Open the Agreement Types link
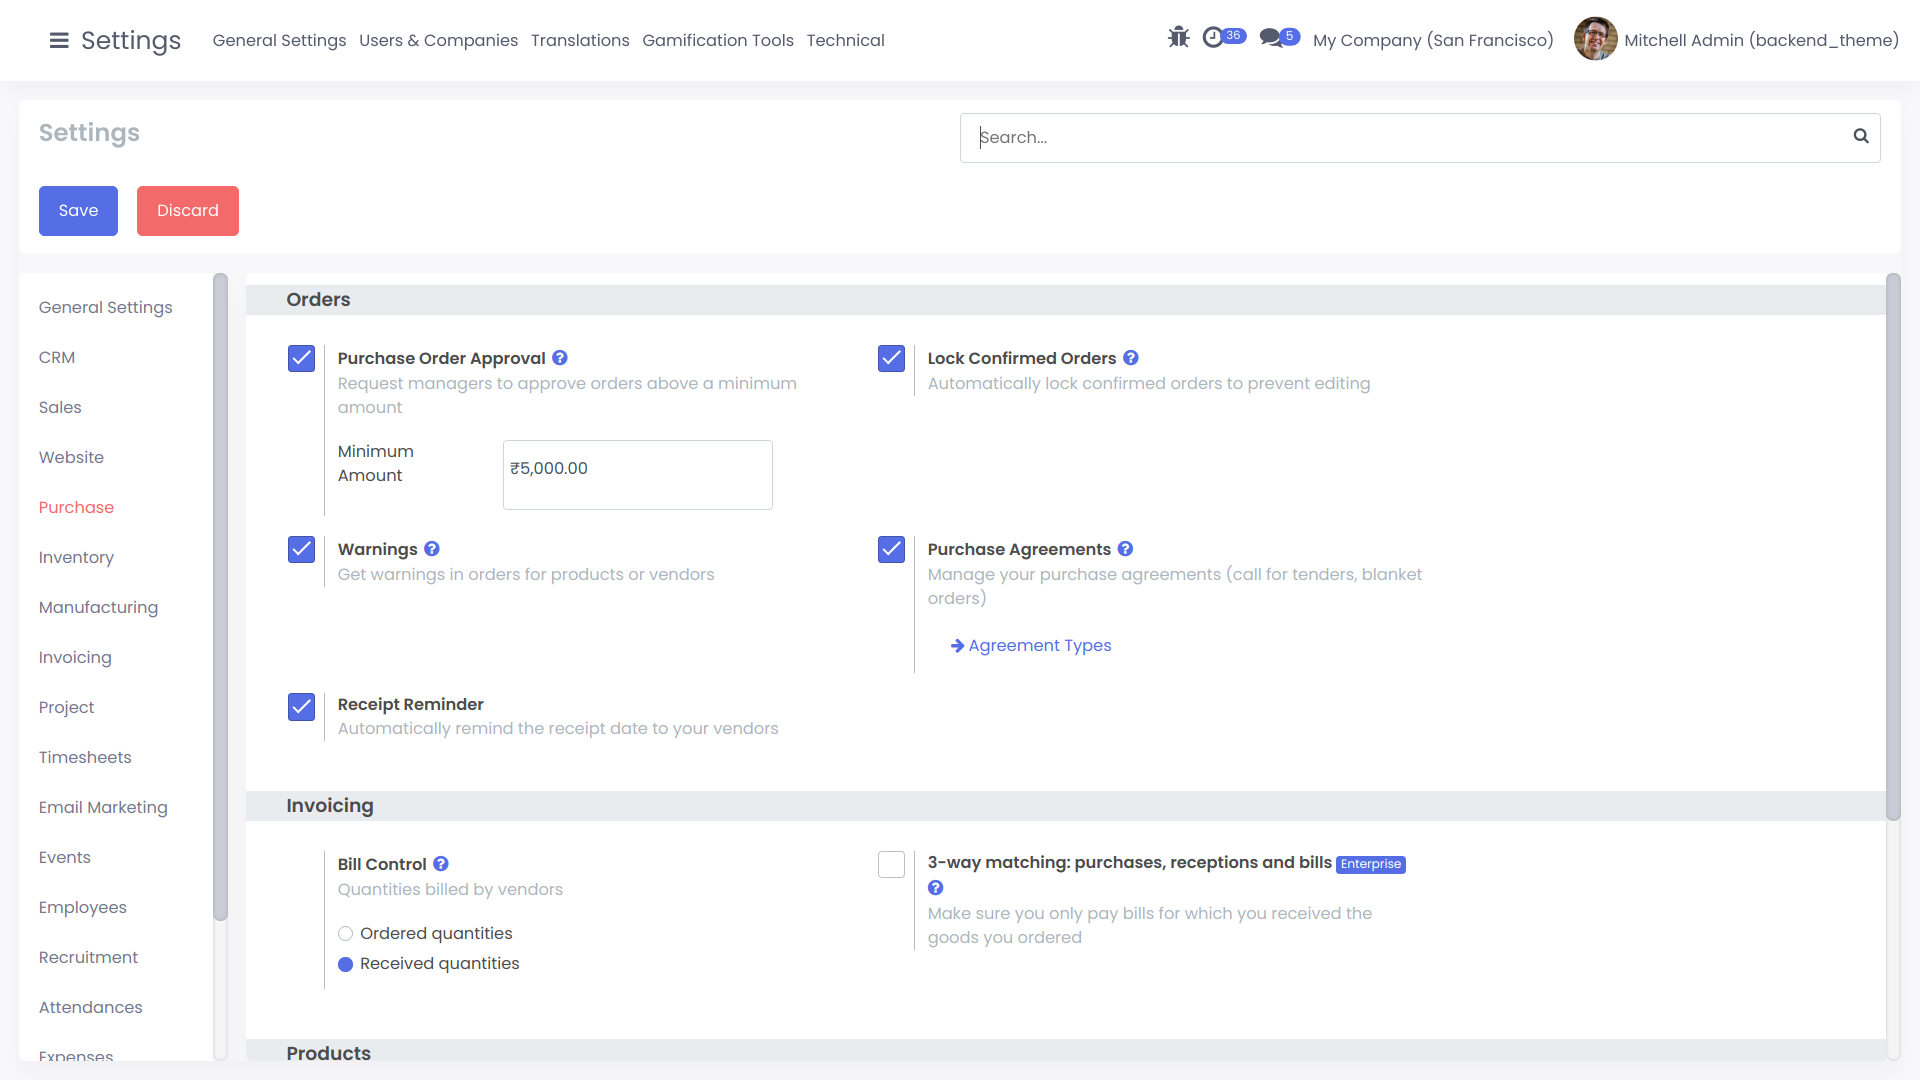Screen dimensions: 1920x1080 click(1039, 646)
